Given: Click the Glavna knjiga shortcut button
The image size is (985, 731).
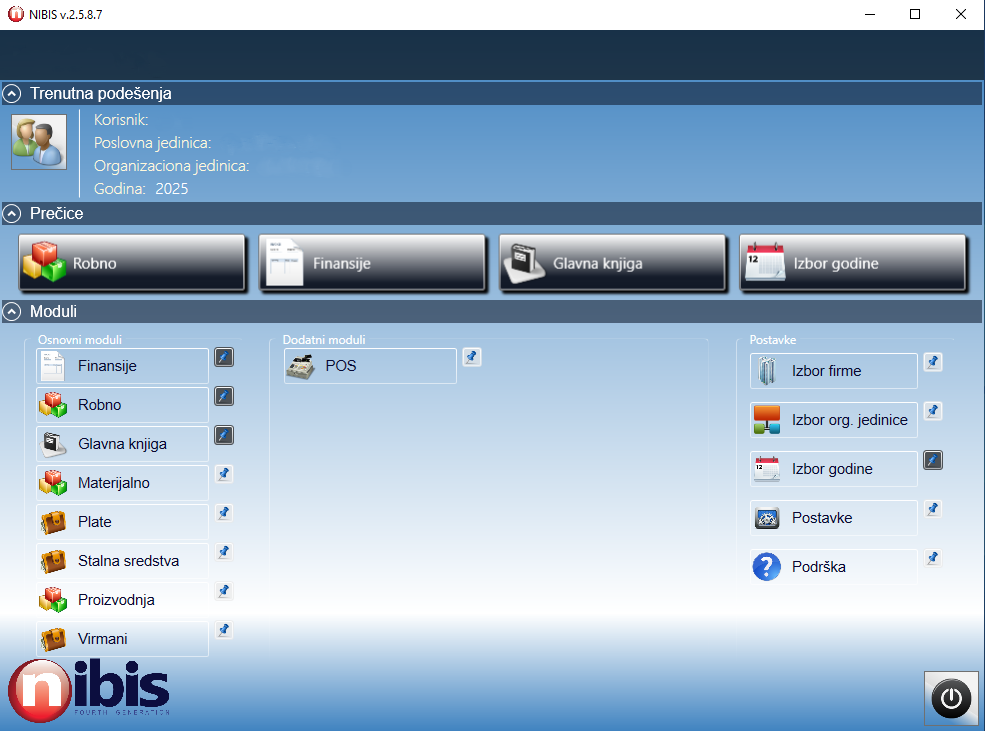Looking at the screenshot, I should (612, 264).
